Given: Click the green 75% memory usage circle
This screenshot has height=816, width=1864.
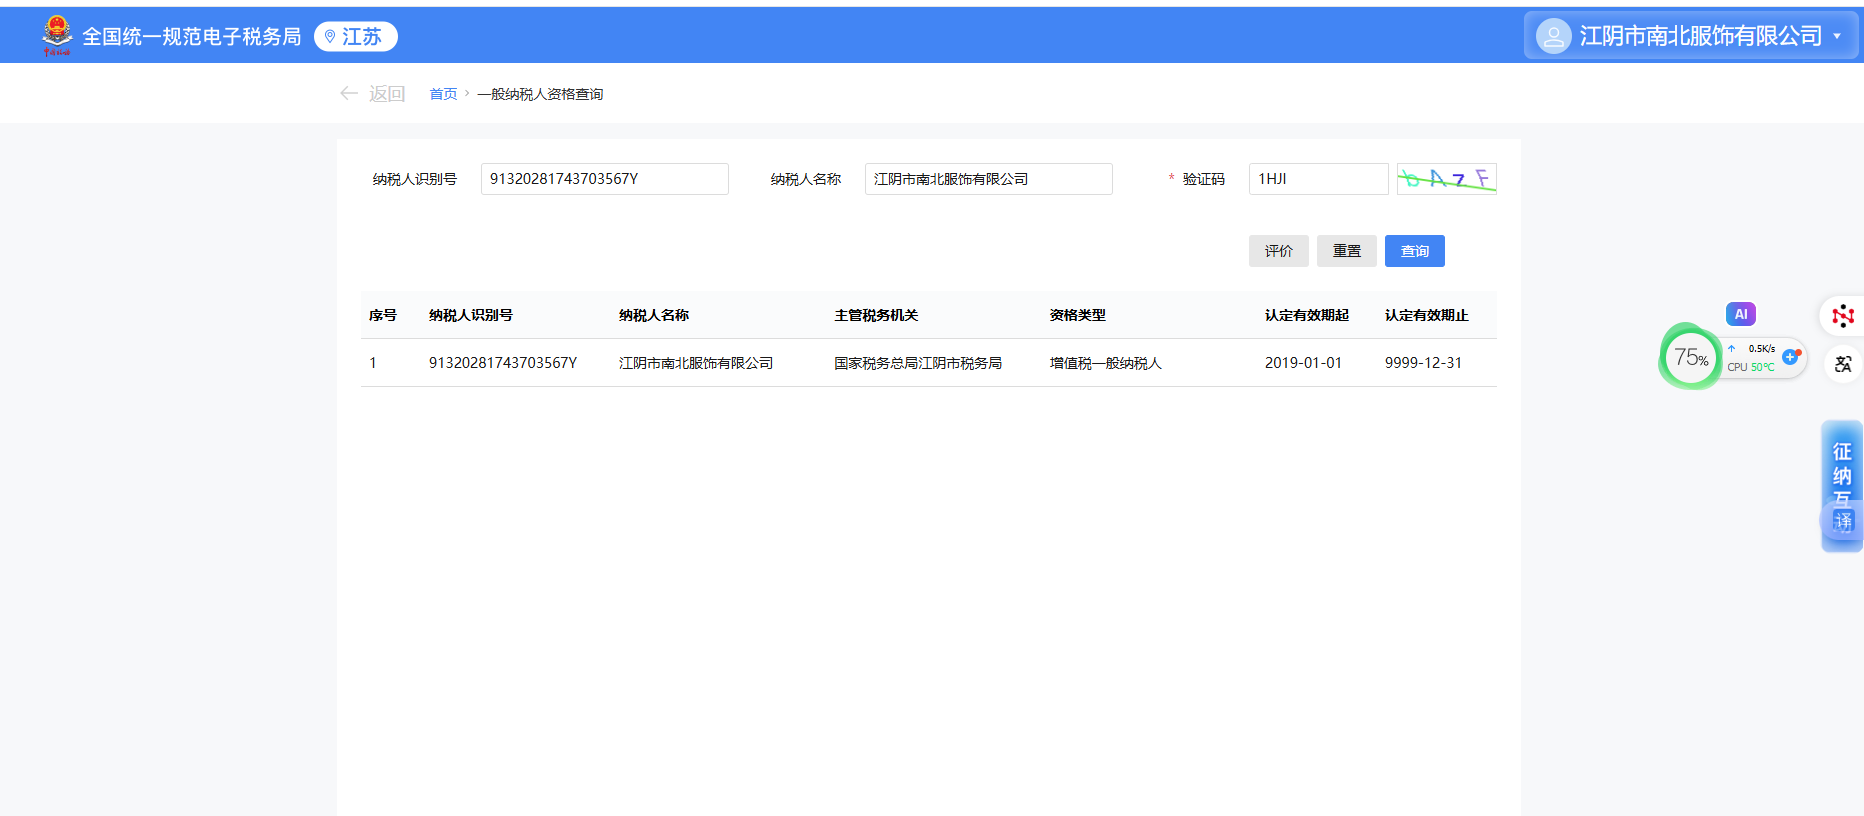Looking at the screenshot, I should (1690, 357).
